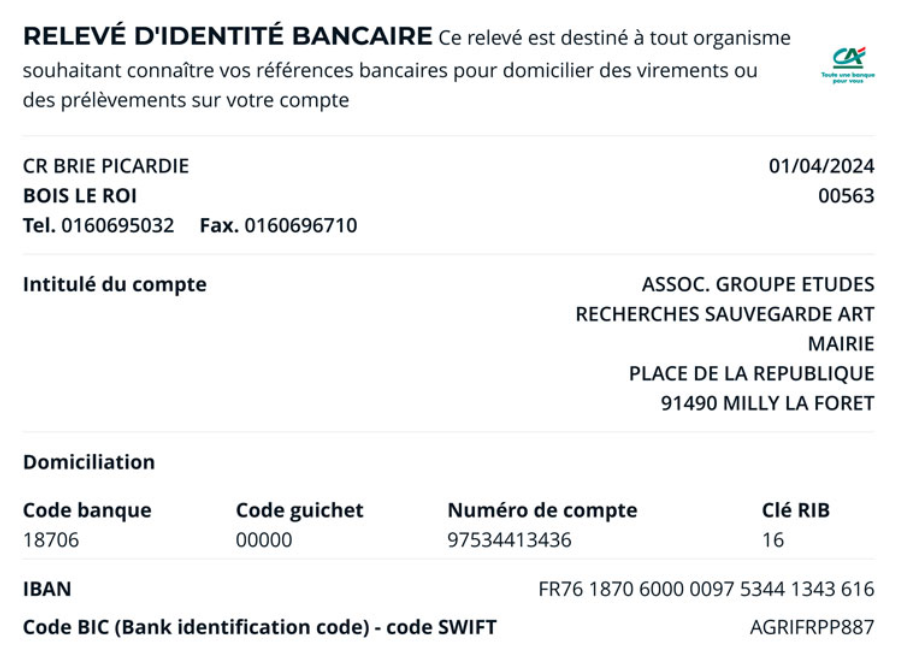This screenshot has height=661, width=900.
Task: Click the Code banque value 18706
Action: click(51, 540)
